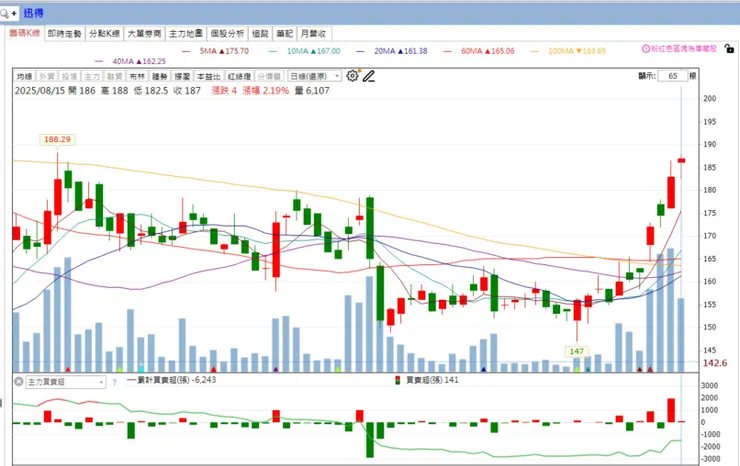Screen dimensions: 740x466
Task: Switch to the 分點K線 tab
Action: pyautogui.click(x=104, y=34)
